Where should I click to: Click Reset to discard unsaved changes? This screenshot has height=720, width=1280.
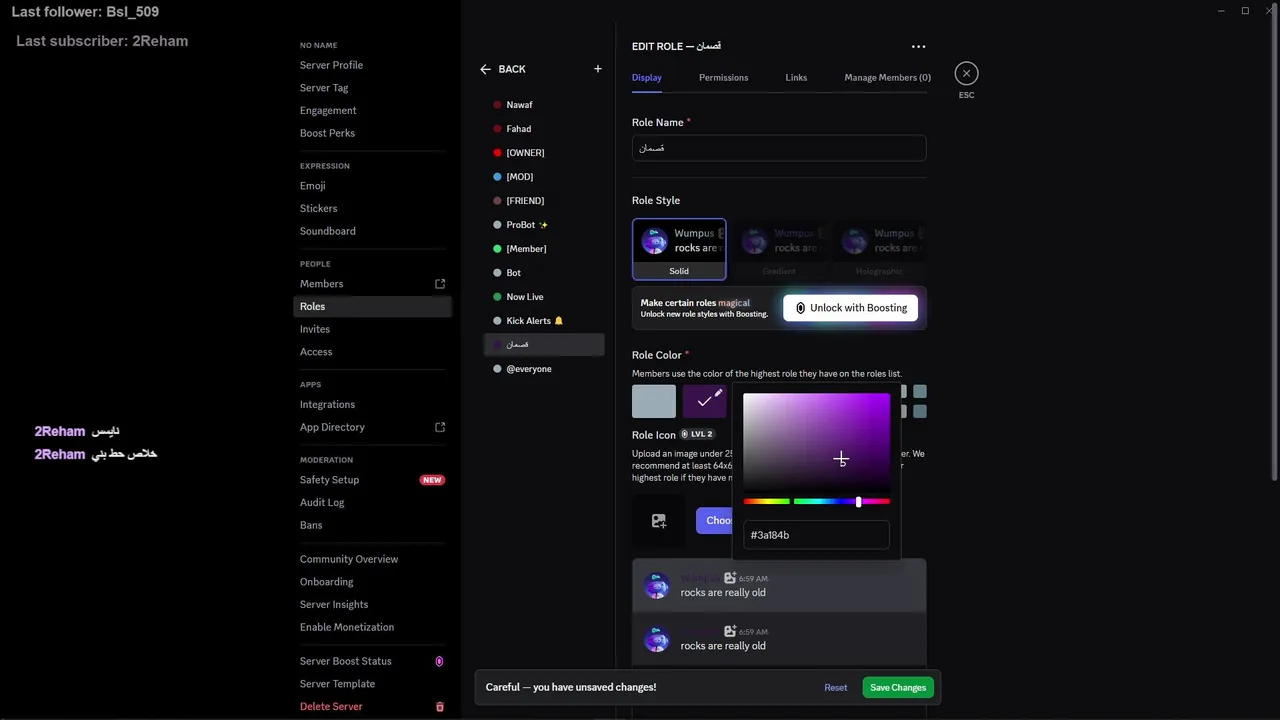(x=836, y=687)
